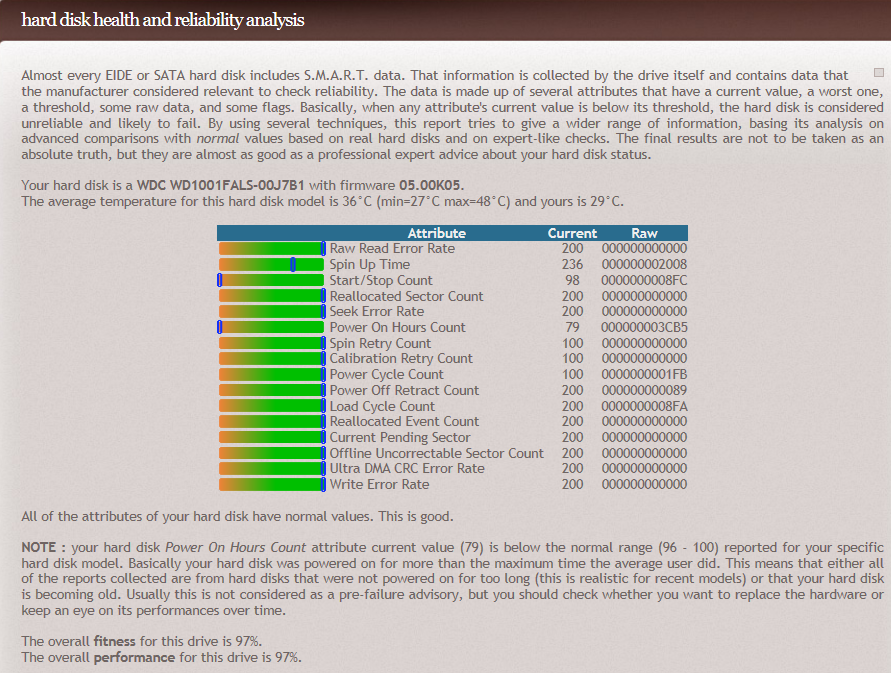Toggle the small checkbox at top right
This screenshot has height=673, width=891.
pos(878,73)
